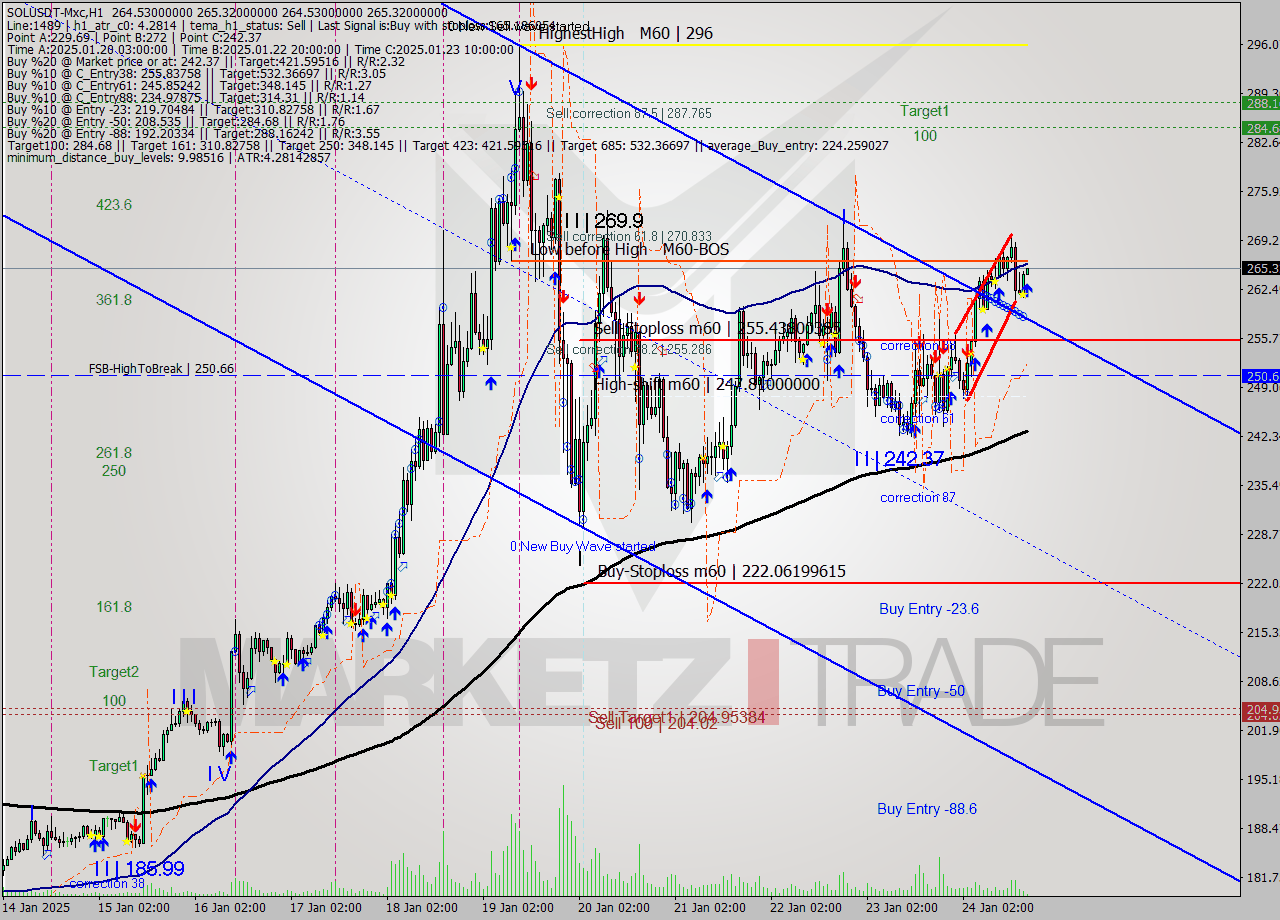The width and height of the screenshot is (1280, 920).
Task: Click the '17 Jan 02:00' time label
Action: coord(326,908)
